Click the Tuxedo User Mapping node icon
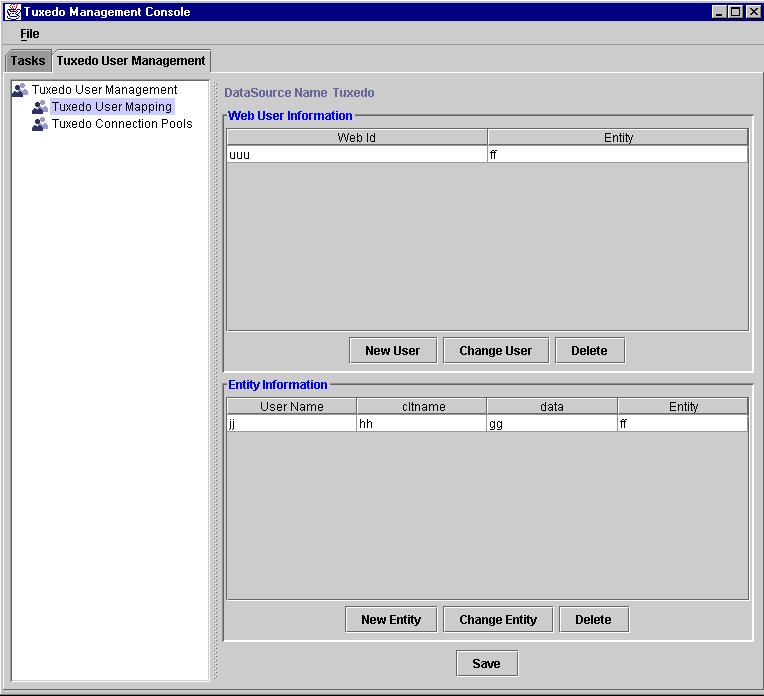This screenshot has height=696, width=764. coord(40,107)
